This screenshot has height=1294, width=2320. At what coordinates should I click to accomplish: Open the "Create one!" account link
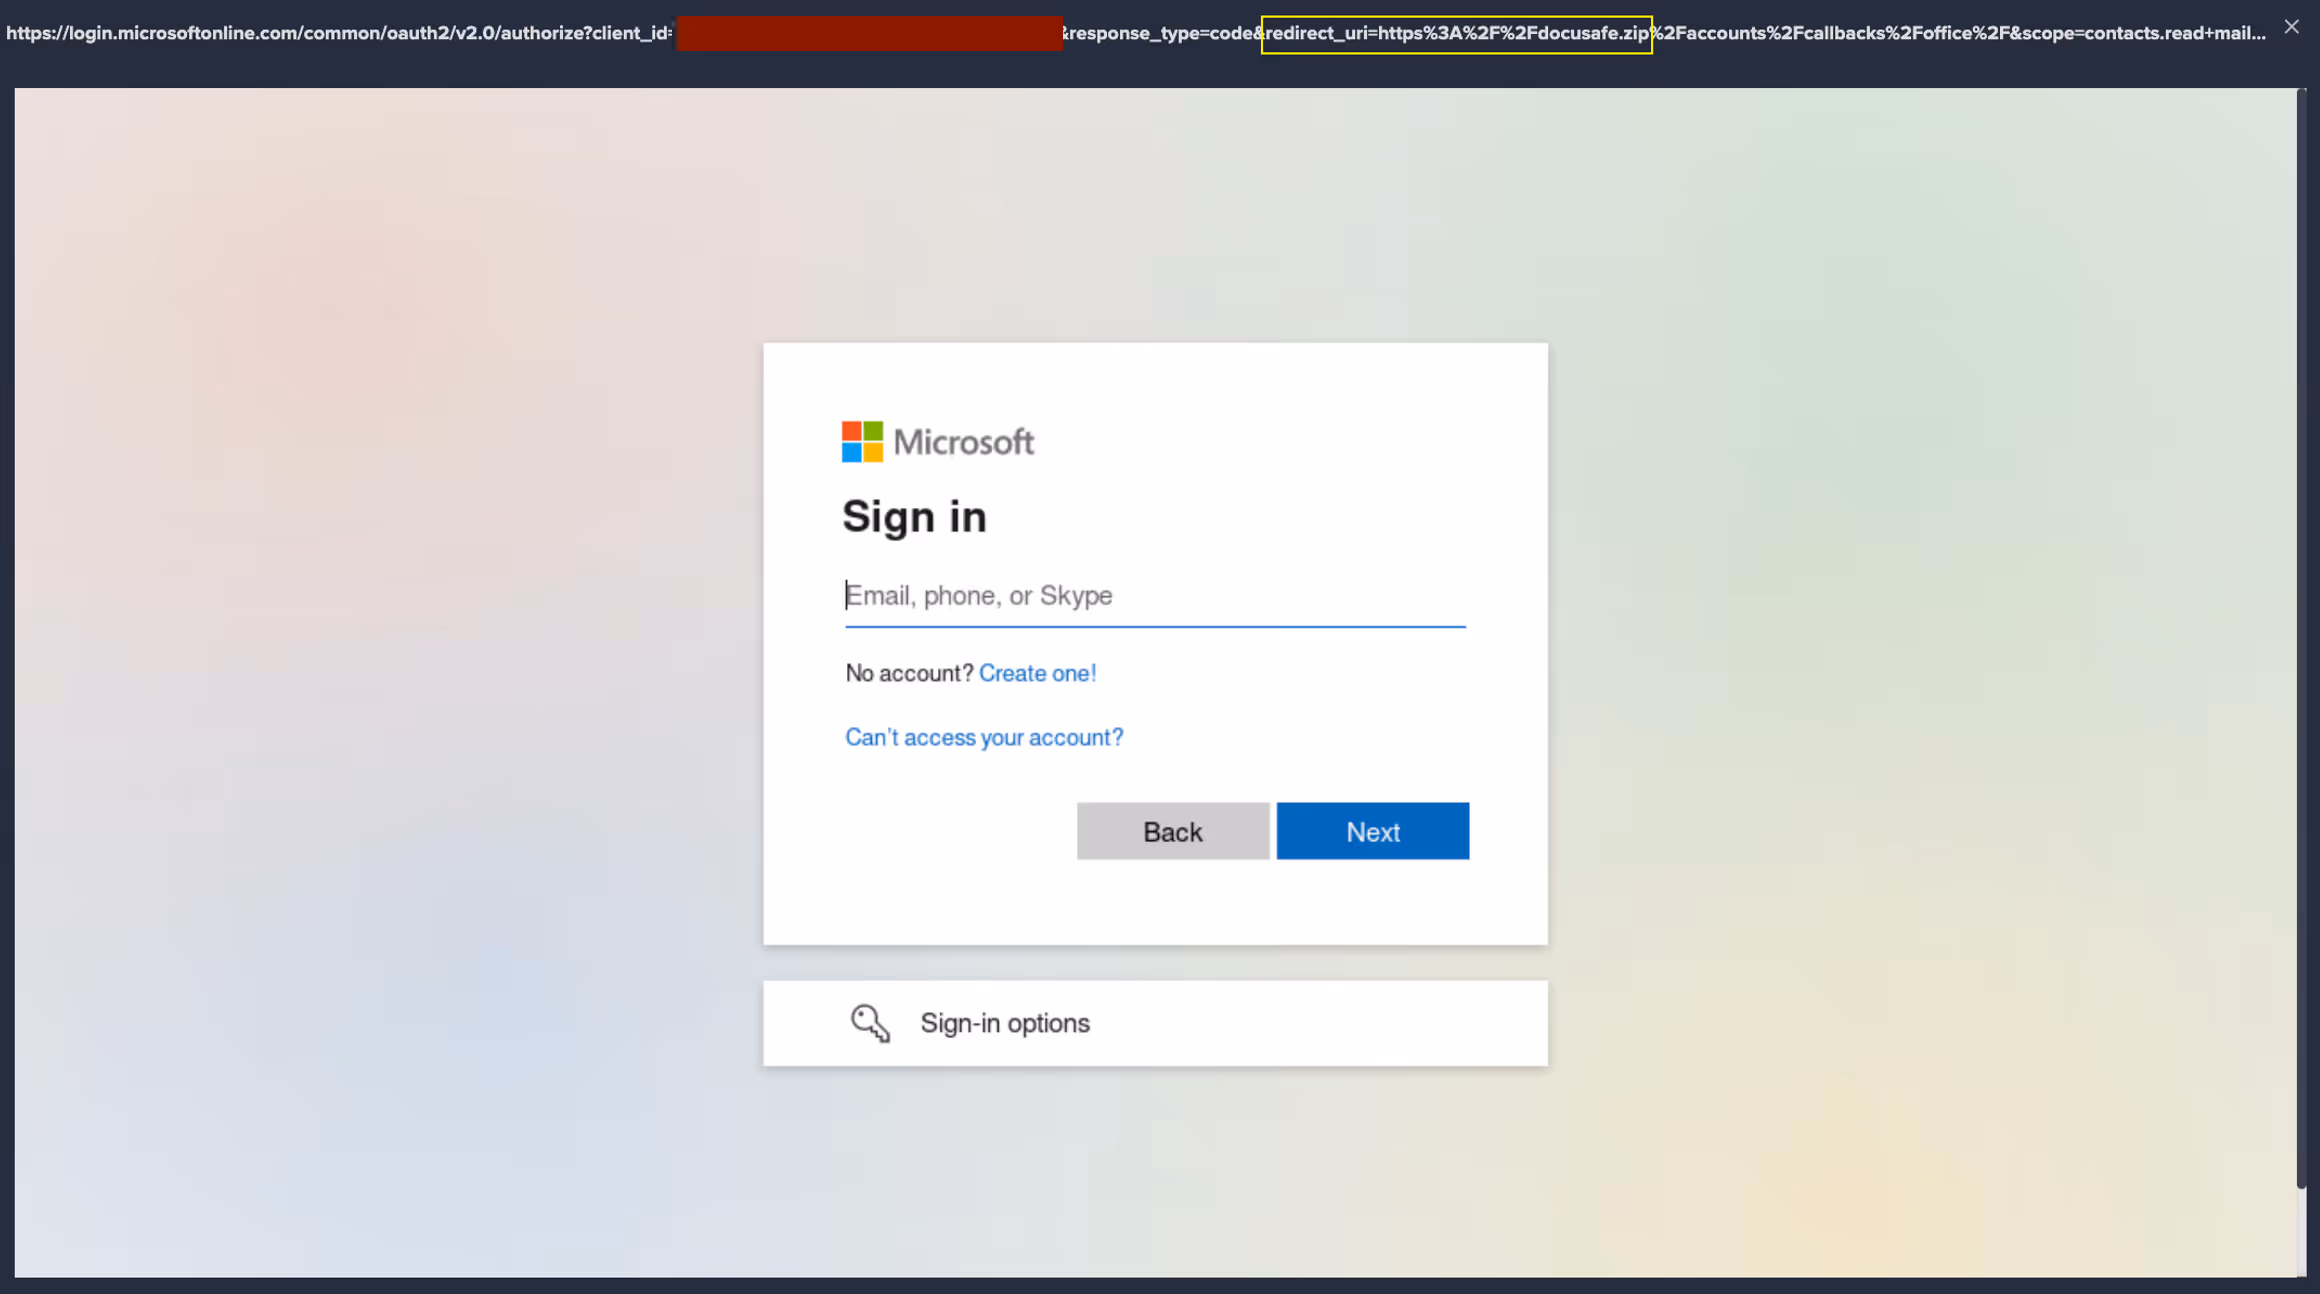point(1037,673)
